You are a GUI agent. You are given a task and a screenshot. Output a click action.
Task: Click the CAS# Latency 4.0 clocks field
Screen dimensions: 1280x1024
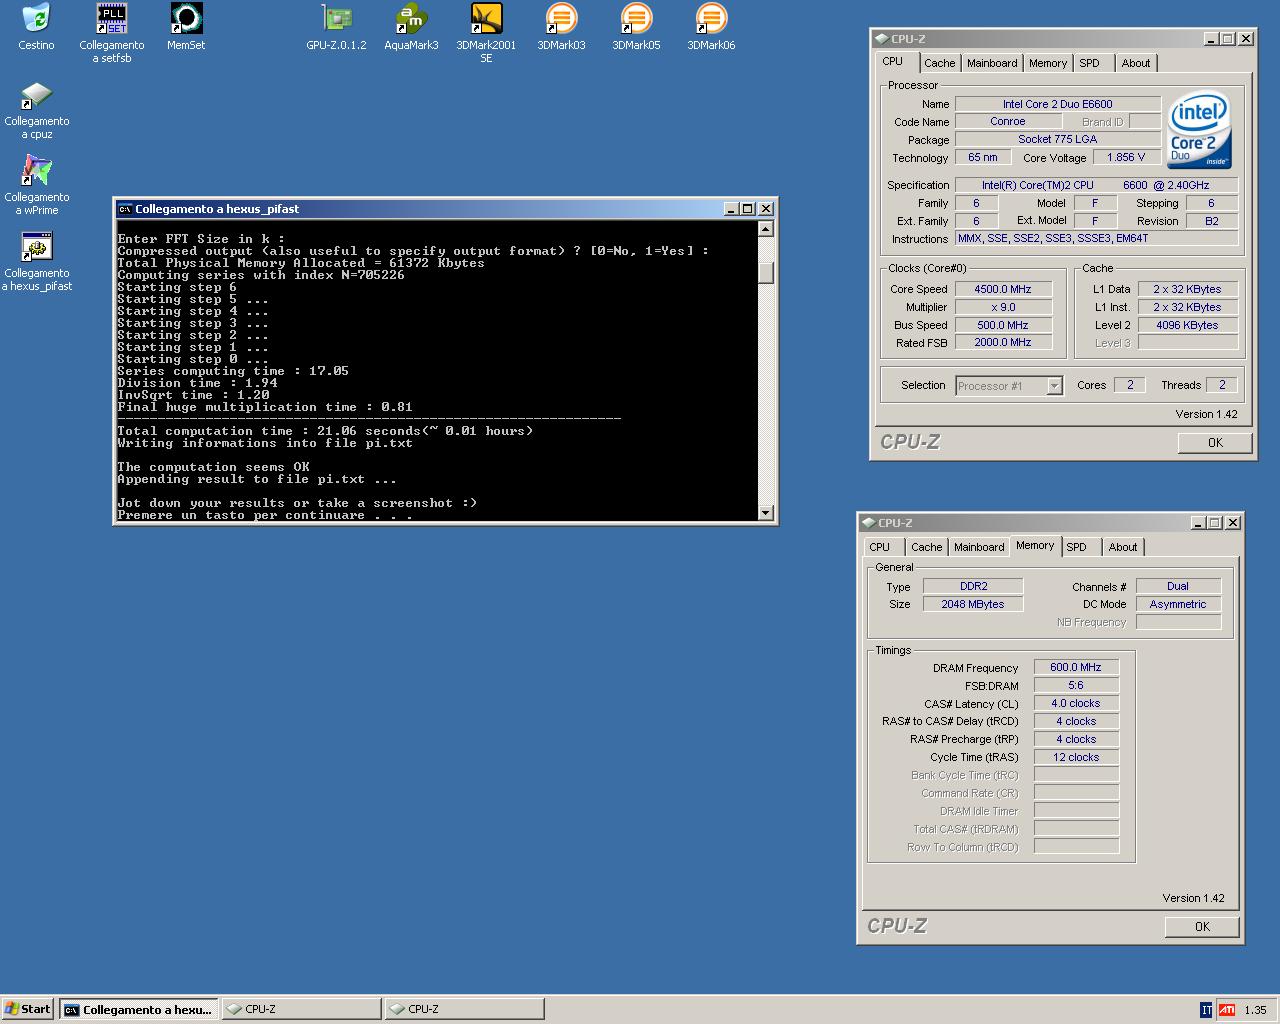pyautogui.click(x=1076, y=703)
